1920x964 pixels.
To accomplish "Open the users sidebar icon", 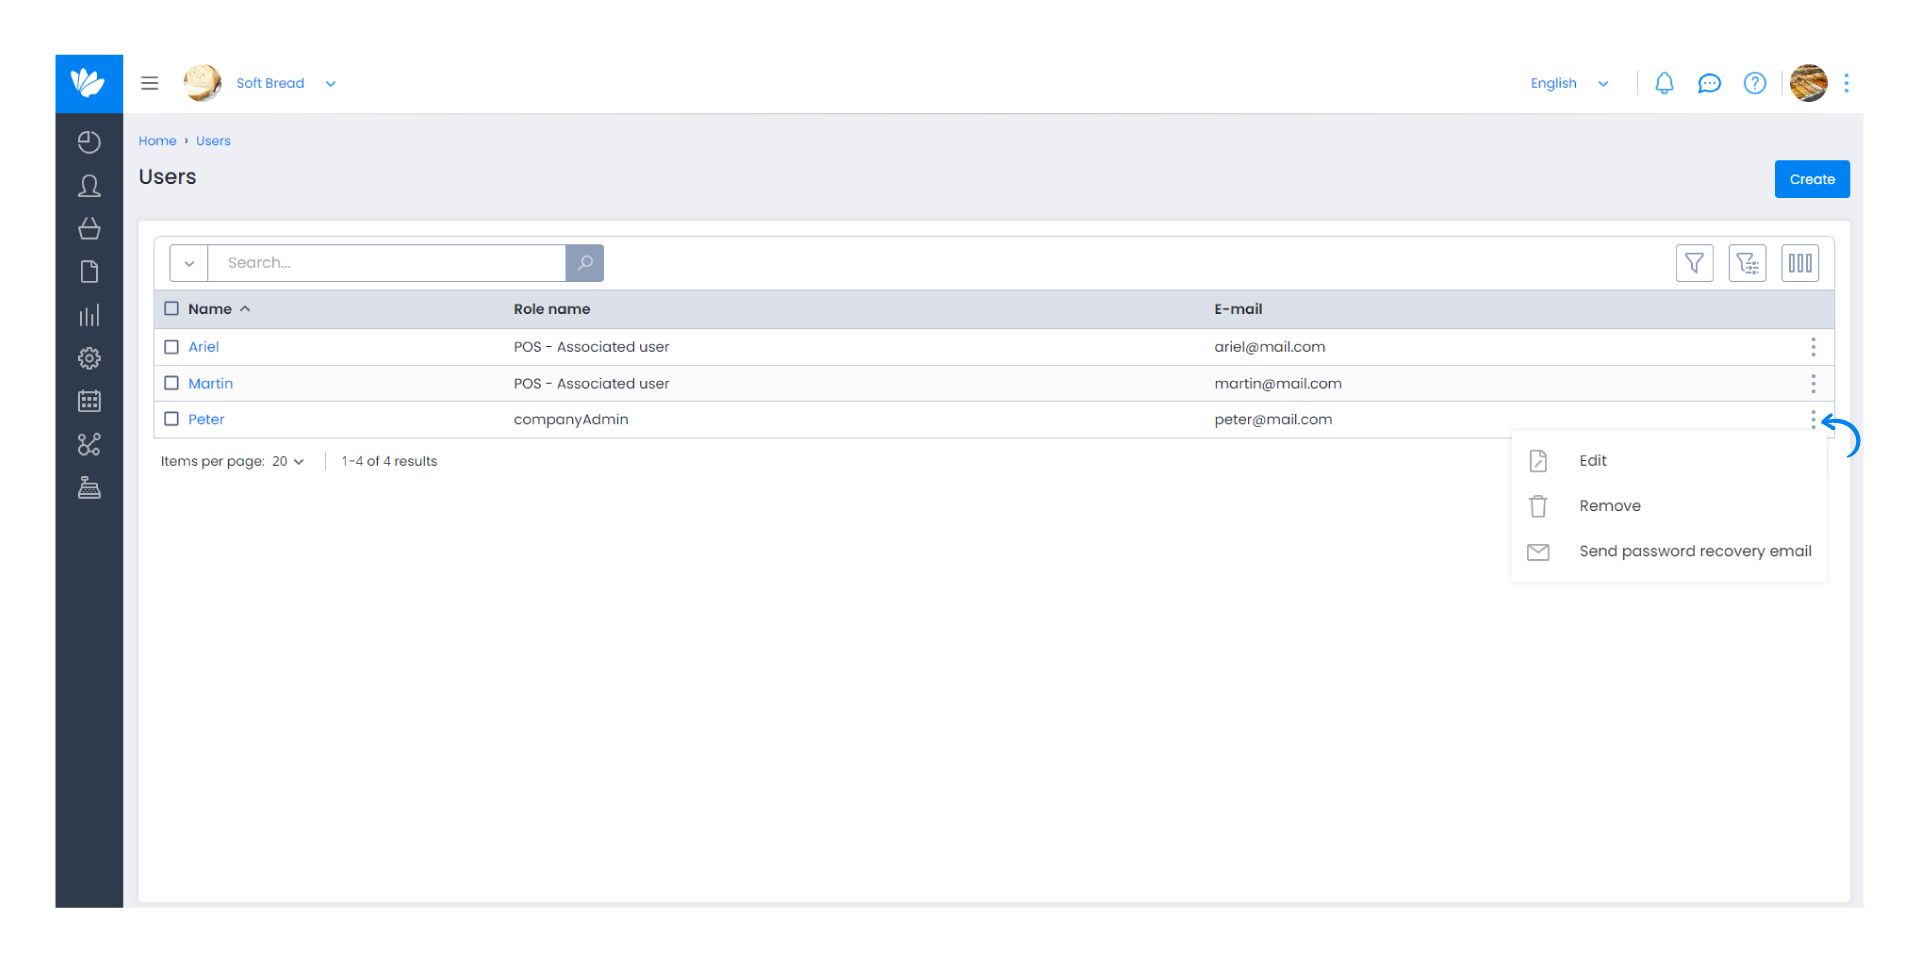I will pos(89,186).
